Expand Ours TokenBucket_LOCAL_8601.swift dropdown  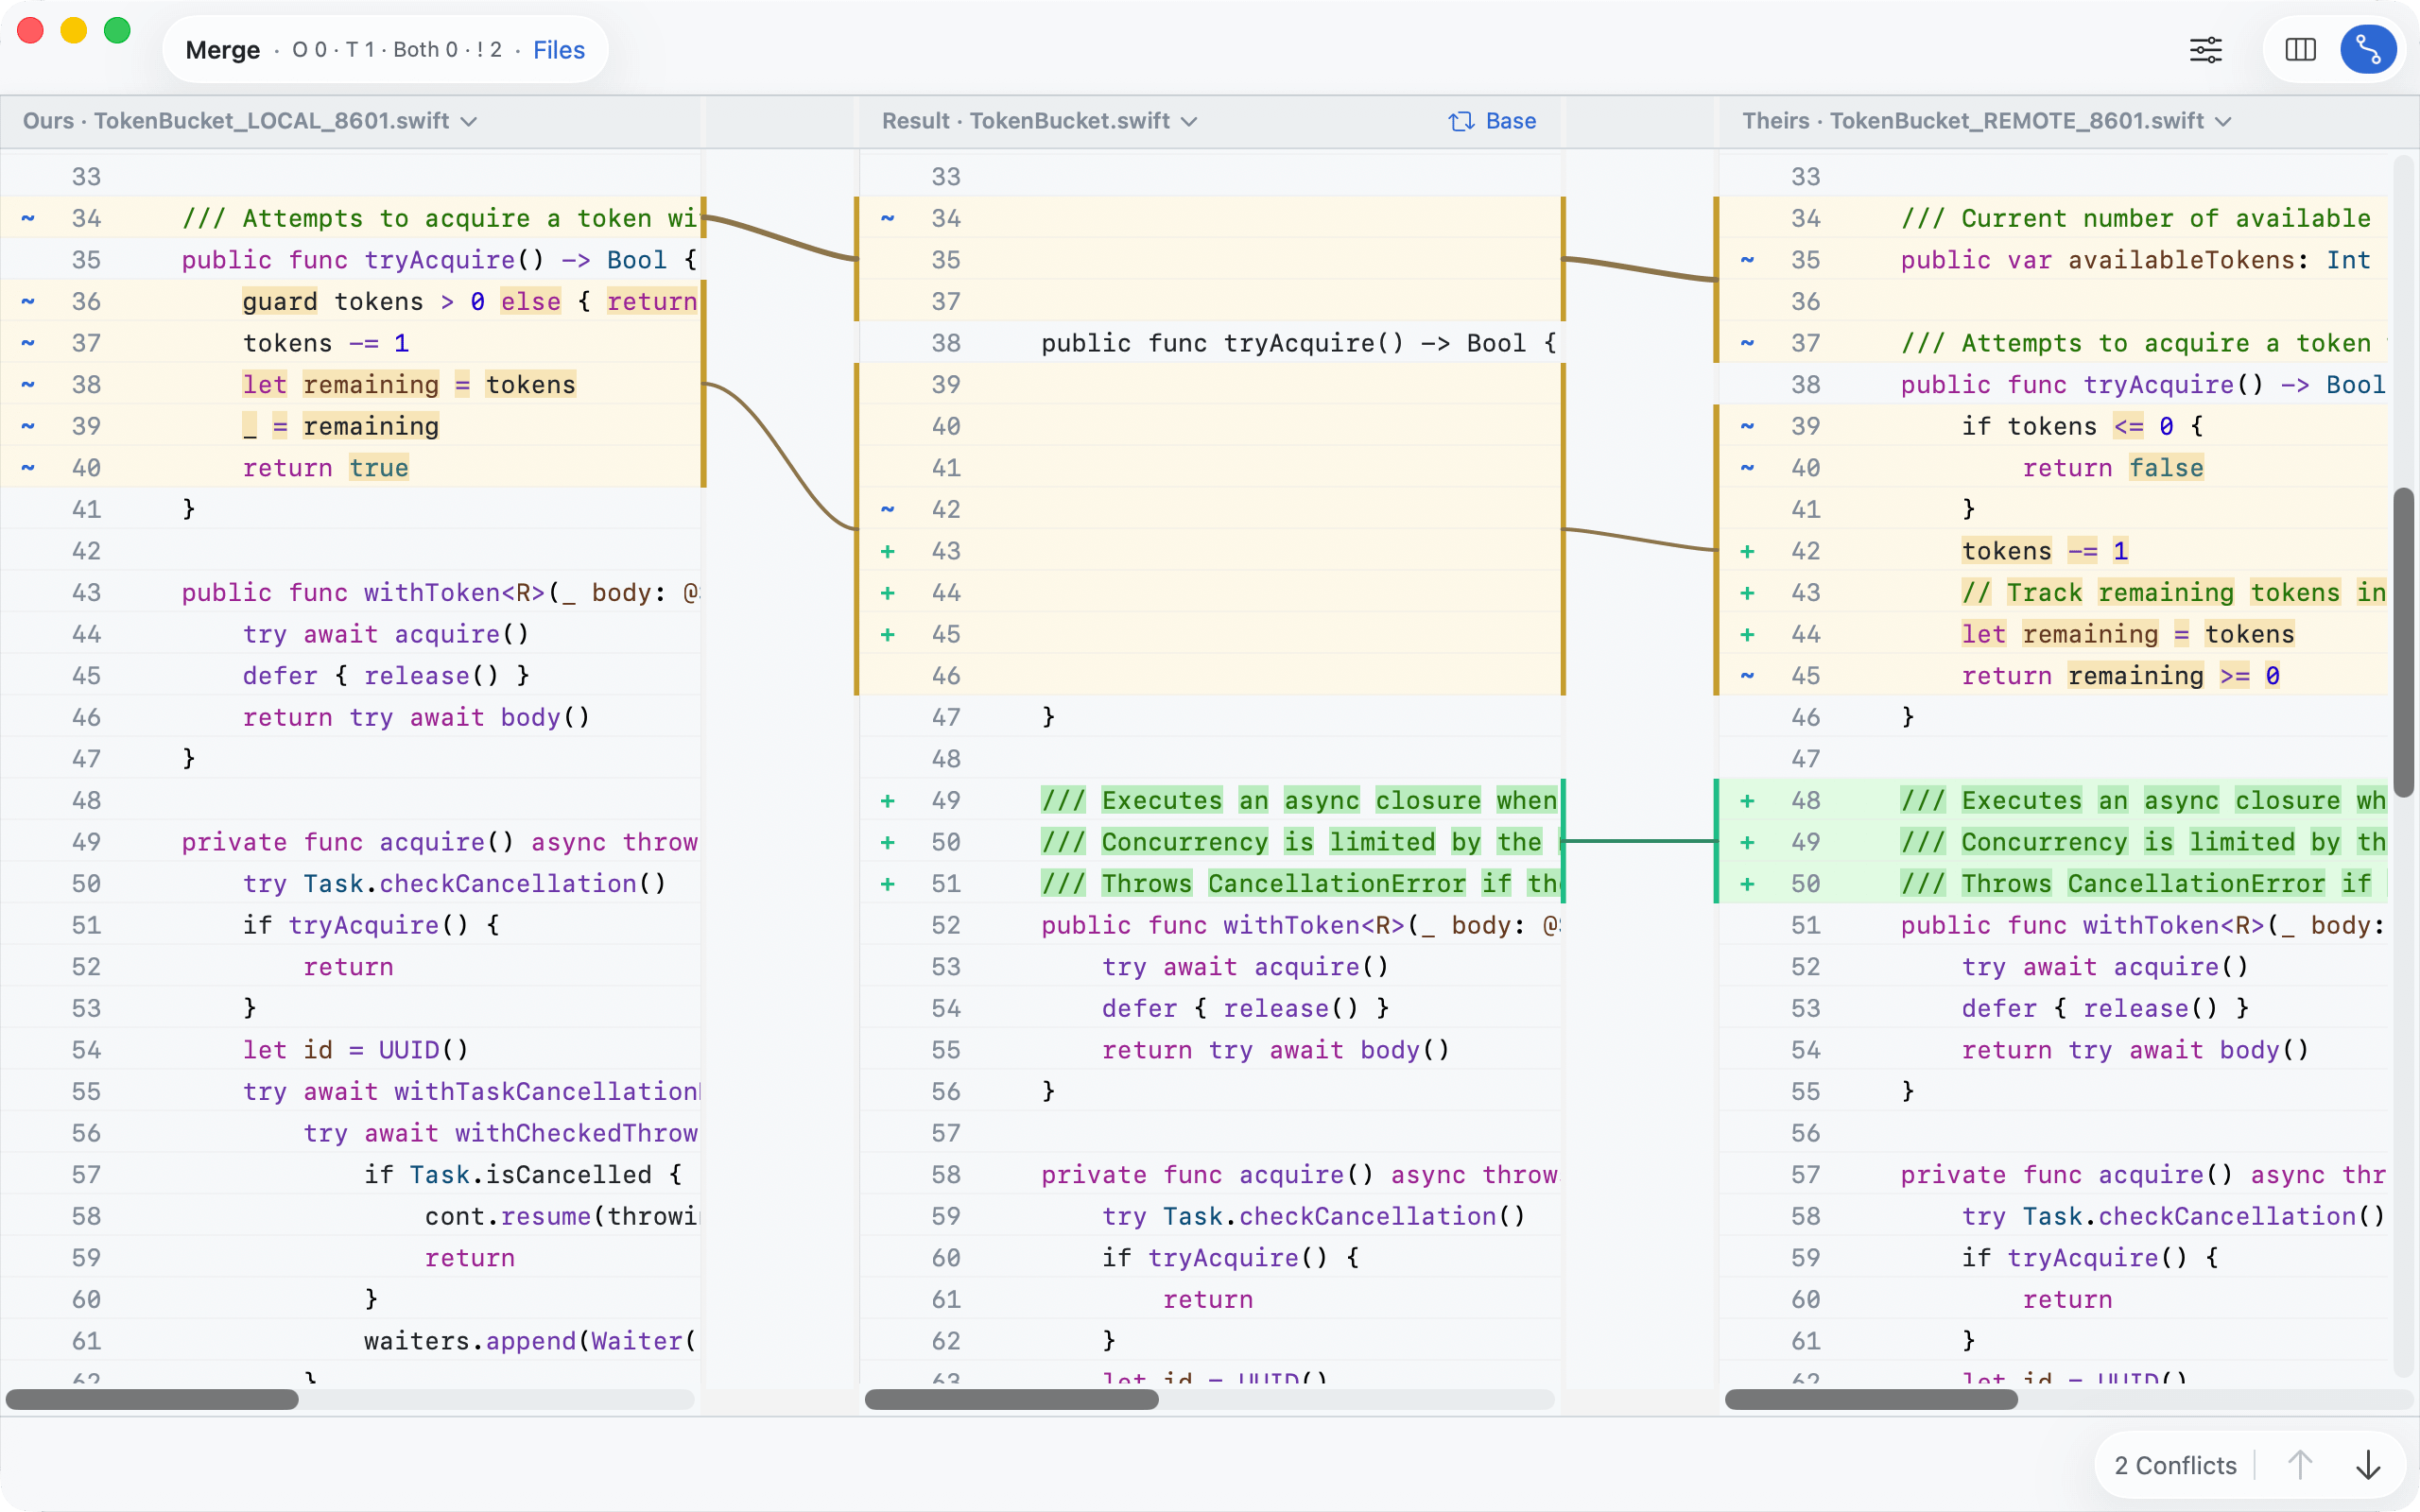(x=469, y=121)
